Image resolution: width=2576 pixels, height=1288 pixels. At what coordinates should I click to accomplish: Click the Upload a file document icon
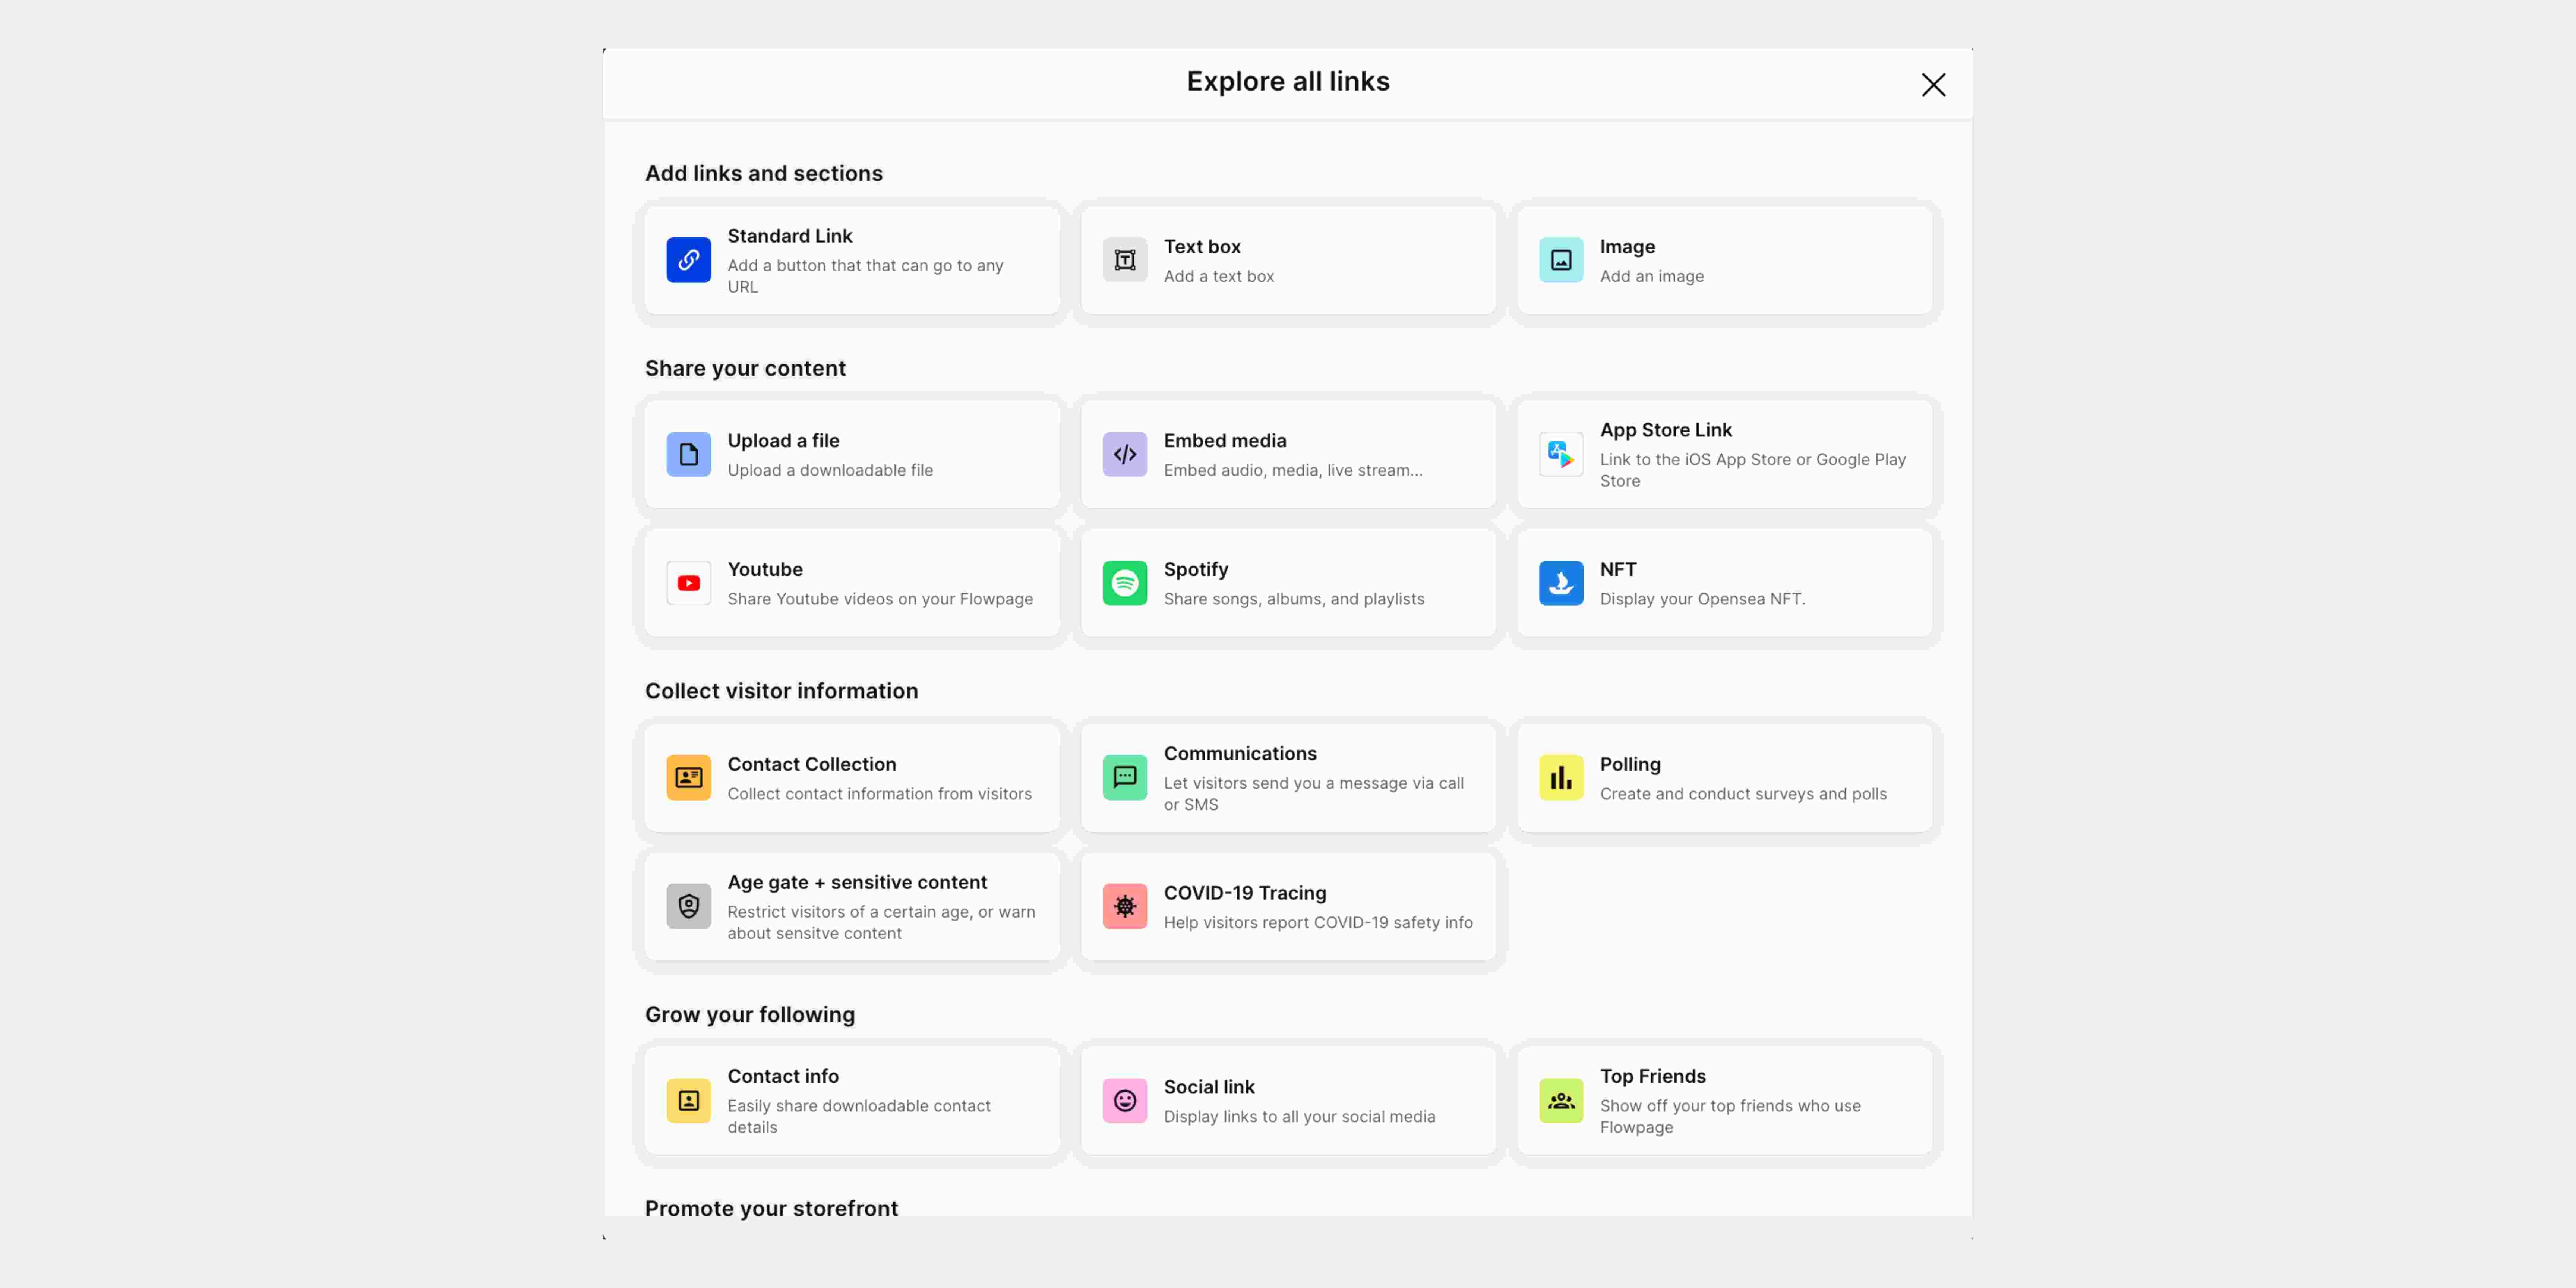click(689, 454)
